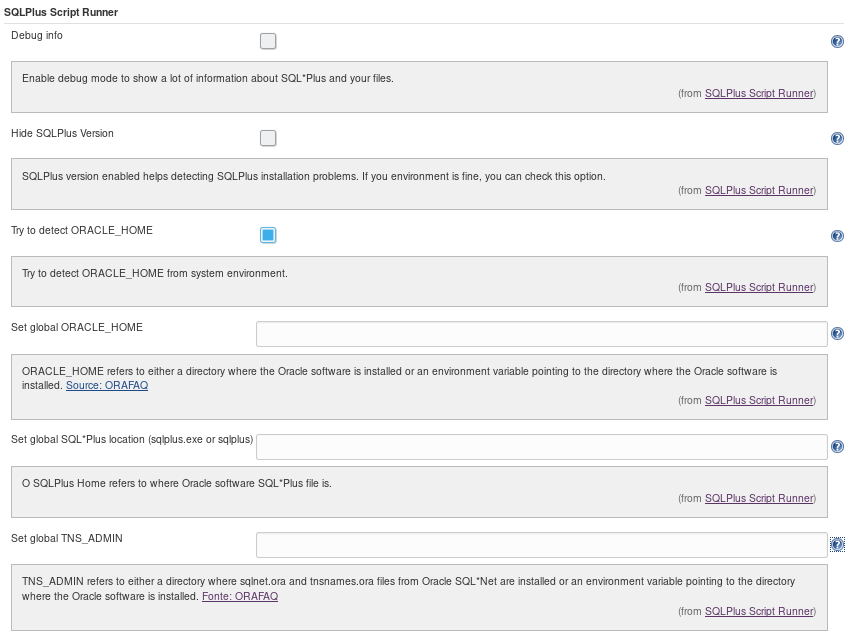Open help for Set global SQL*Plus location
The image size is (852, 637).
837,447
